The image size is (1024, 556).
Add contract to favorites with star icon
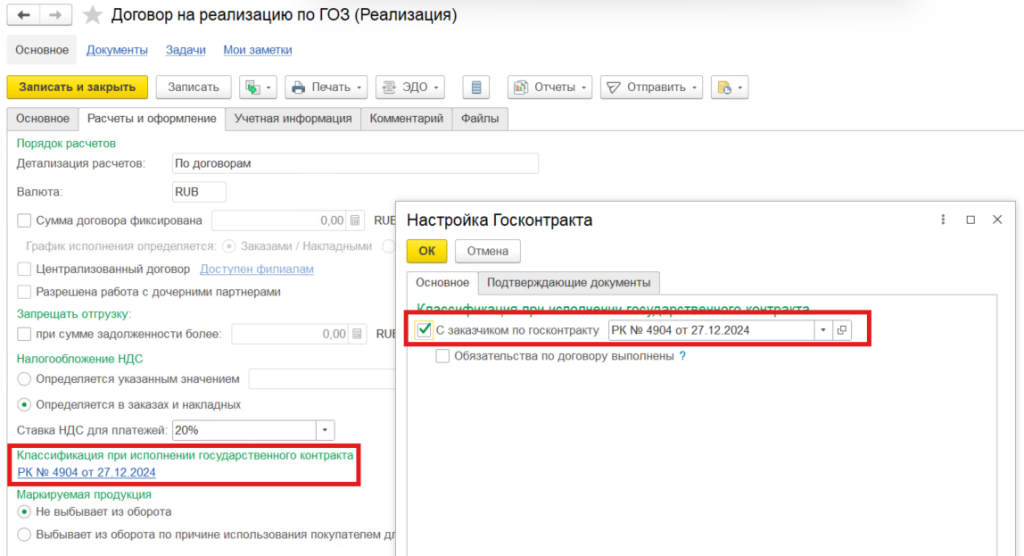[x=92, y=14]
